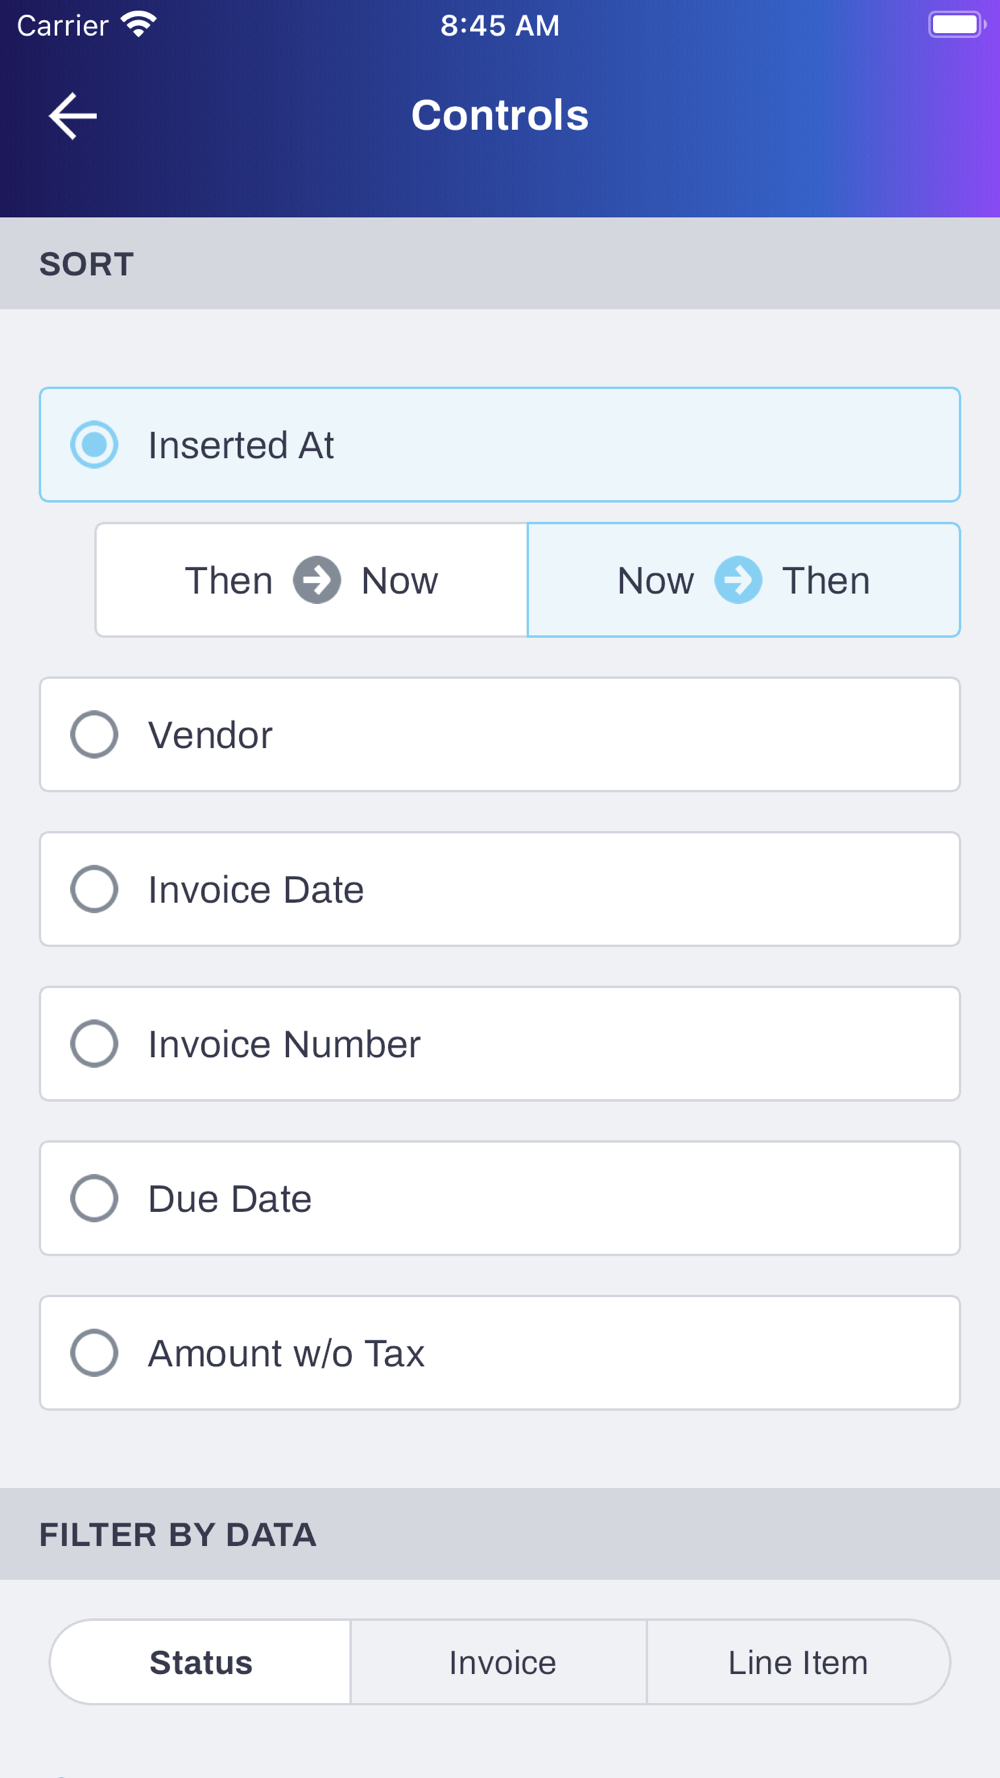
Task: Open the Invoice filter tab
Action: [502, 1662]
